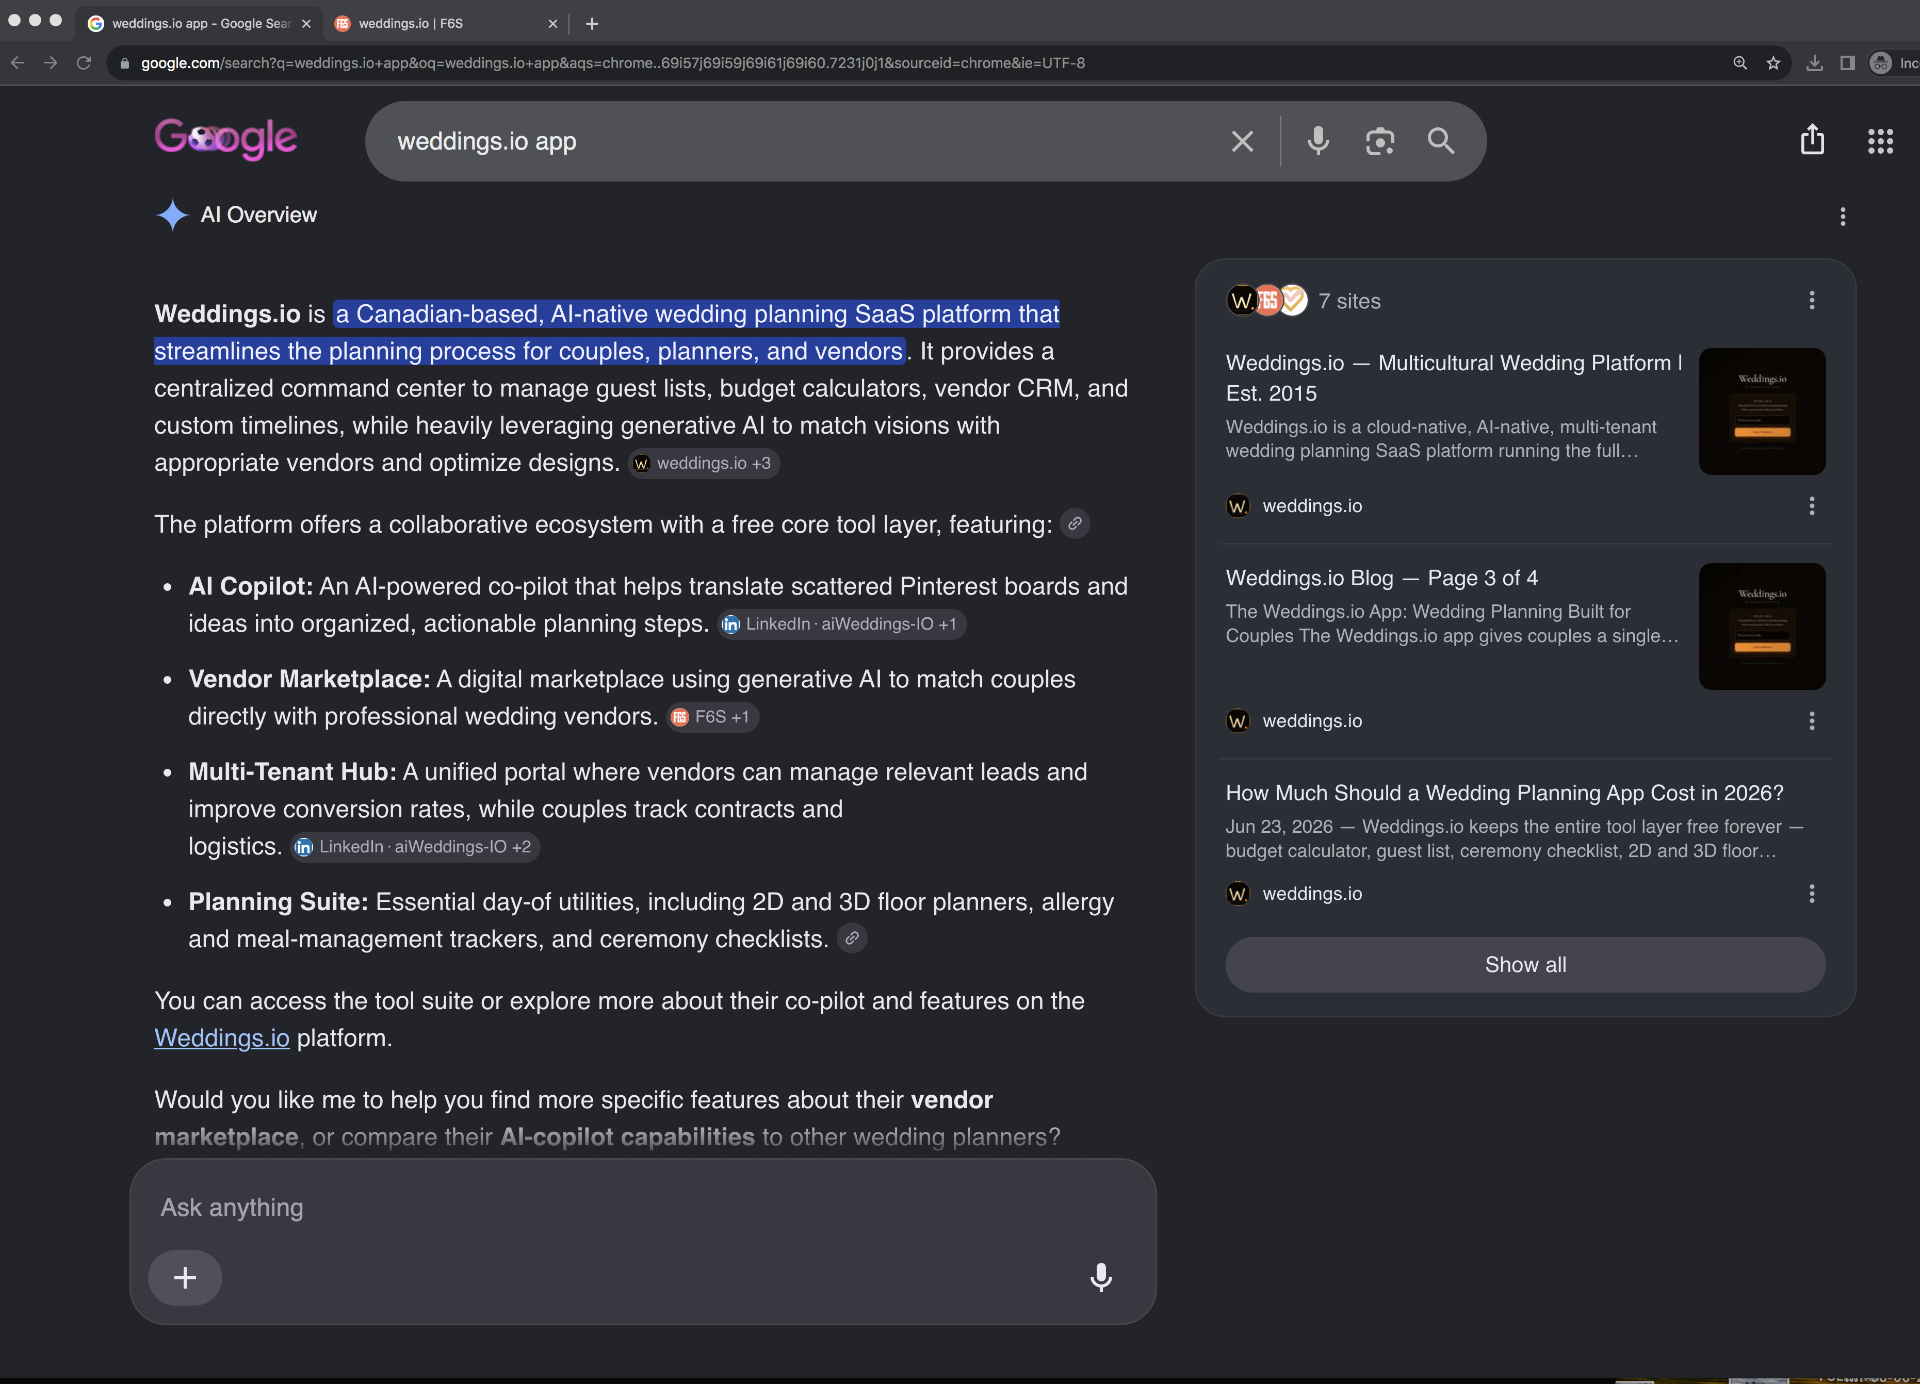Open 'Weddings.io — Multicultural Wedding Platform' result
1920x1384 pixels.
pyautogui.click(x=1454, y=377)
